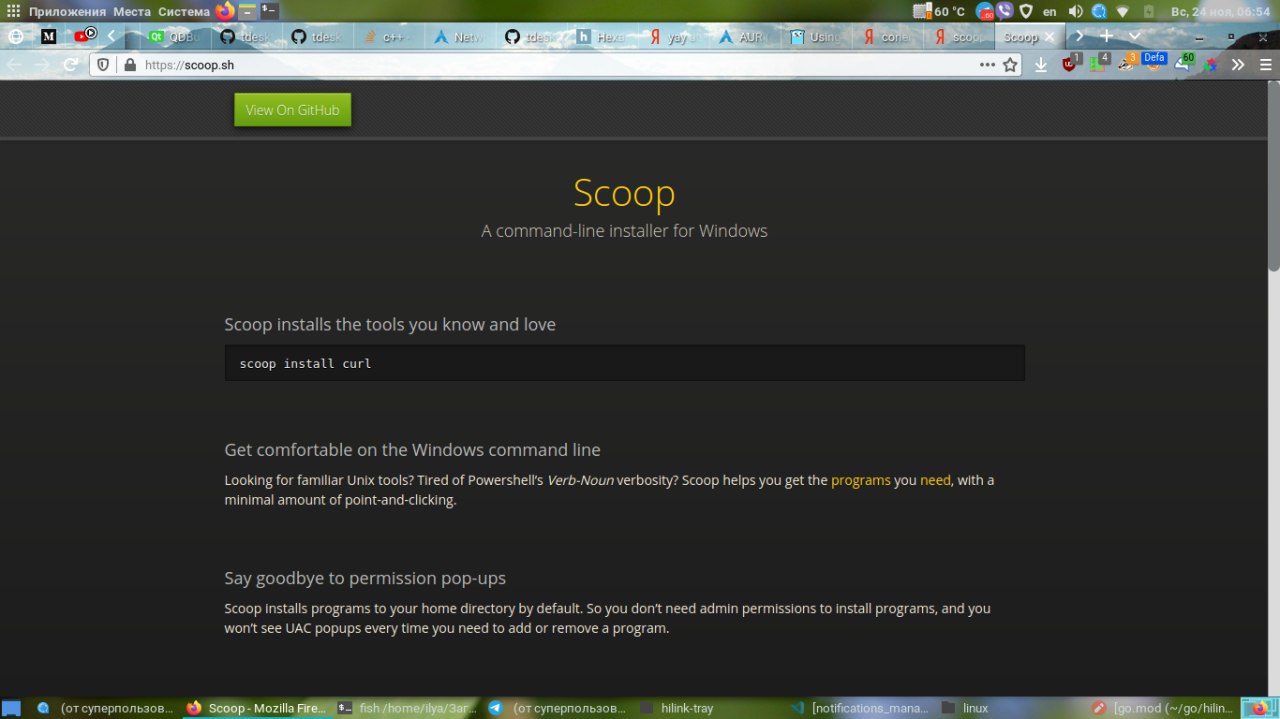This screenshot has height=719, width=1280.
Task: Open the clock and calendar
Action: coord(1221,11)
